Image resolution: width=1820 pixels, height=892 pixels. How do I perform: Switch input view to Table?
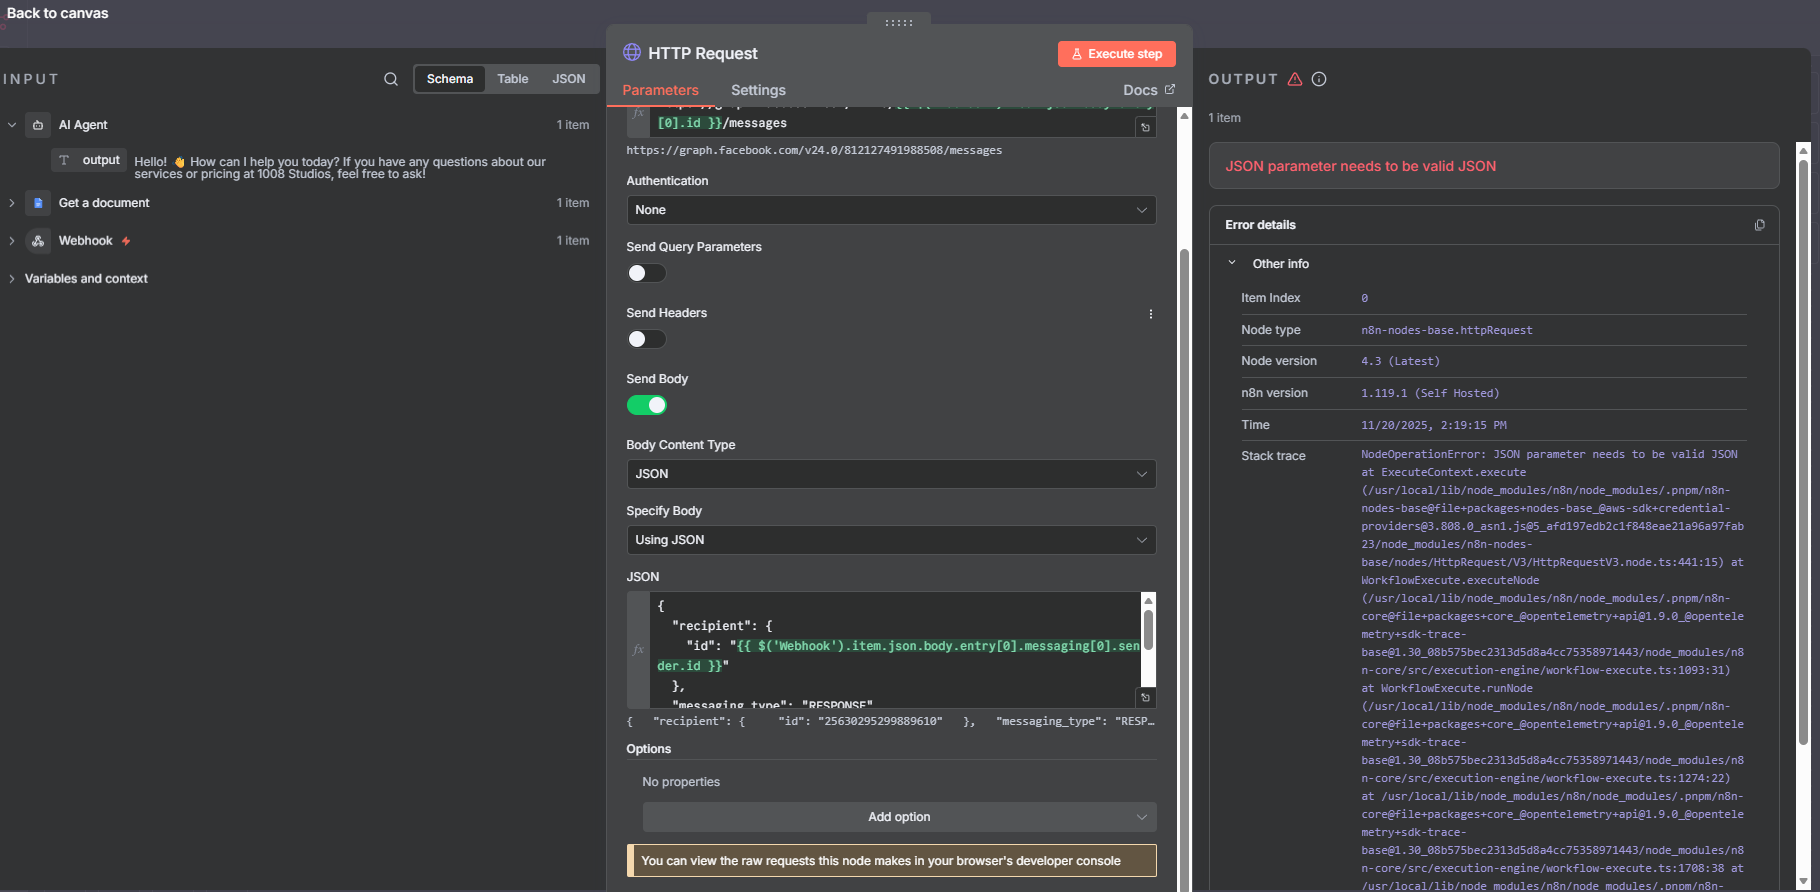click(513, 79)
